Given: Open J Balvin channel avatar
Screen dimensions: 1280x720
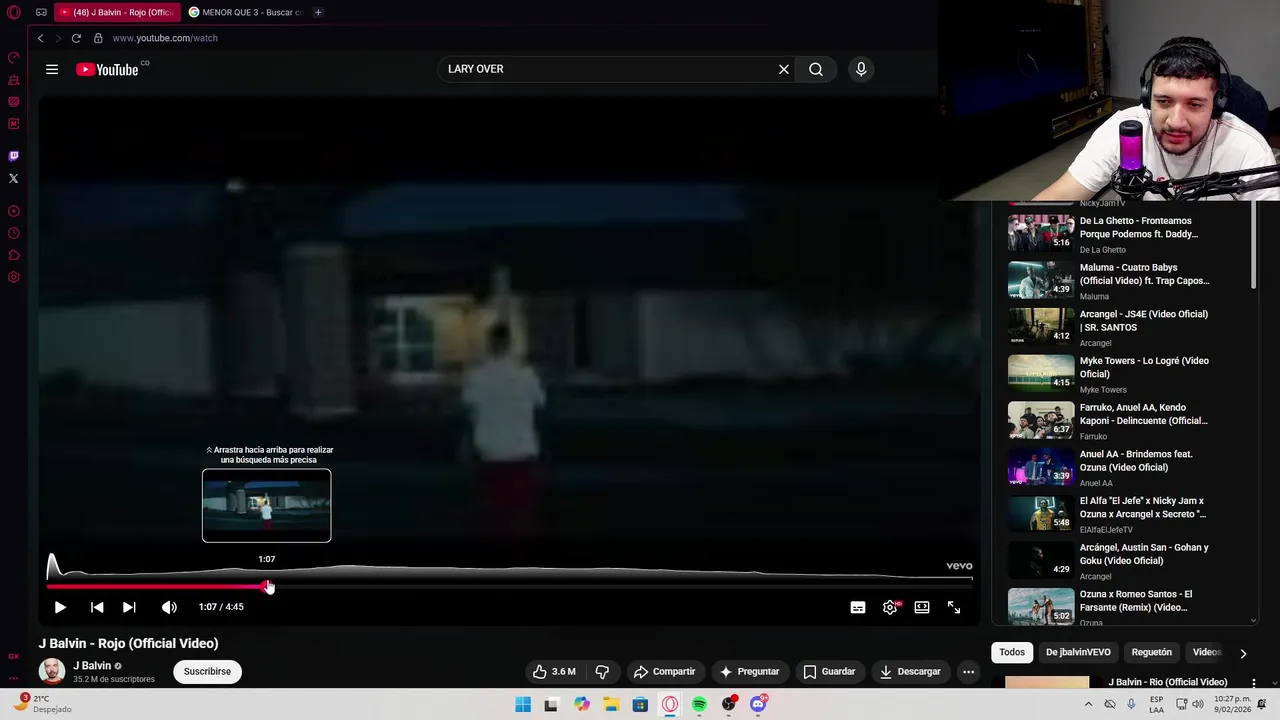Looking at the screenshot, I should tap(52, 672).
